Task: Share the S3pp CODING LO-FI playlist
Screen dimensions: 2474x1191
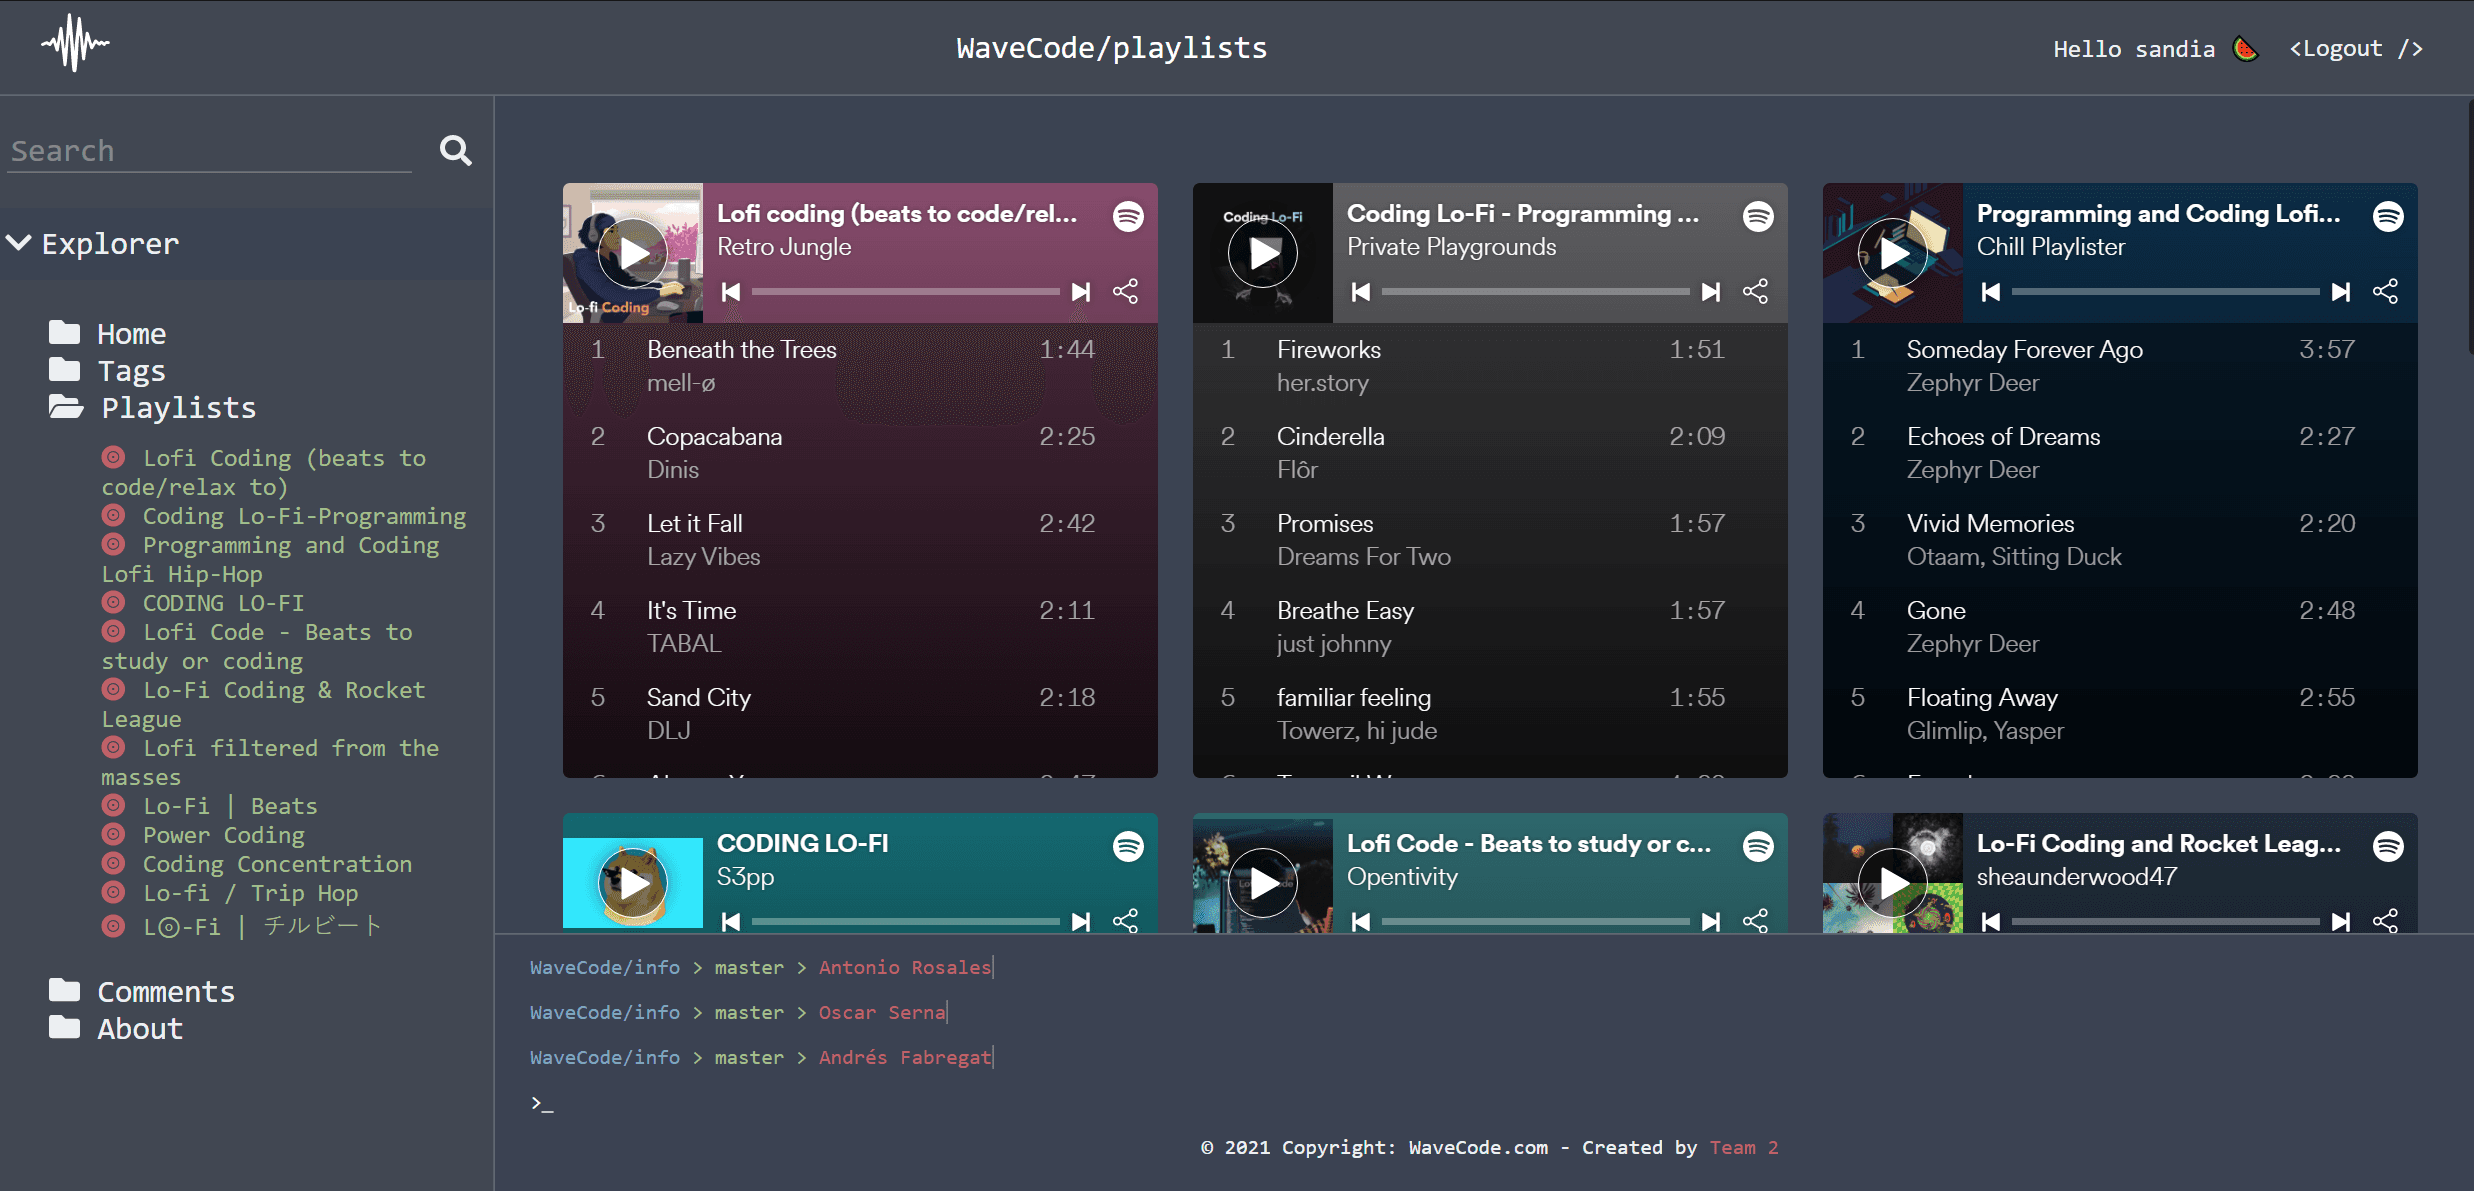Action: coord(1126,921)
